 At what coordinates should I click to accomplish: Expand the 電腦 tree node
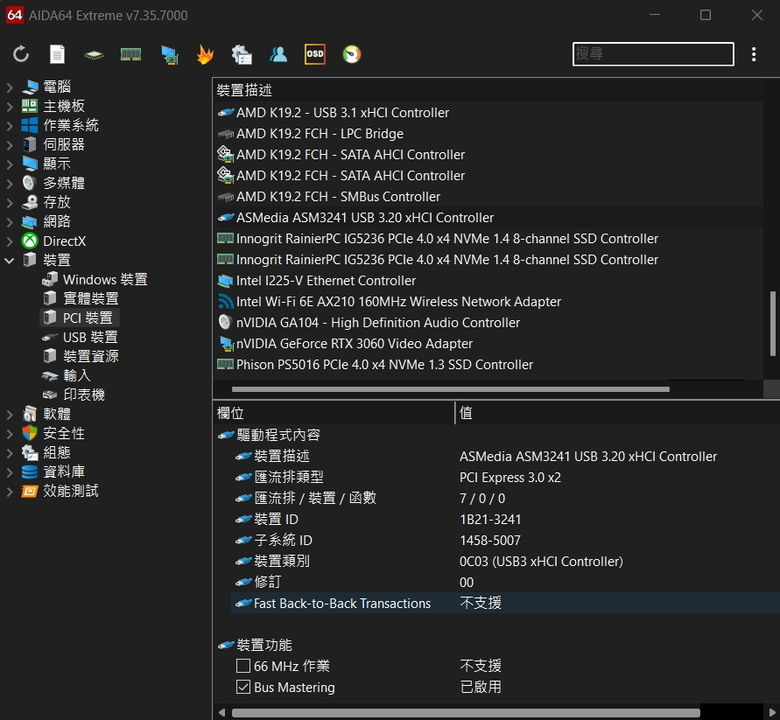click(x=9, y=88)
